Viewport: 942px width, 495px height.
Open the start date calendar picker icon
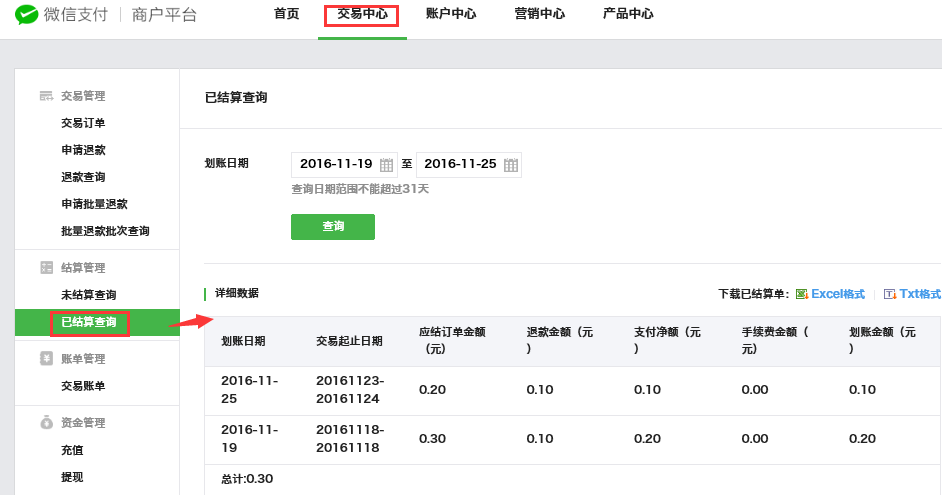pos(386,165)
